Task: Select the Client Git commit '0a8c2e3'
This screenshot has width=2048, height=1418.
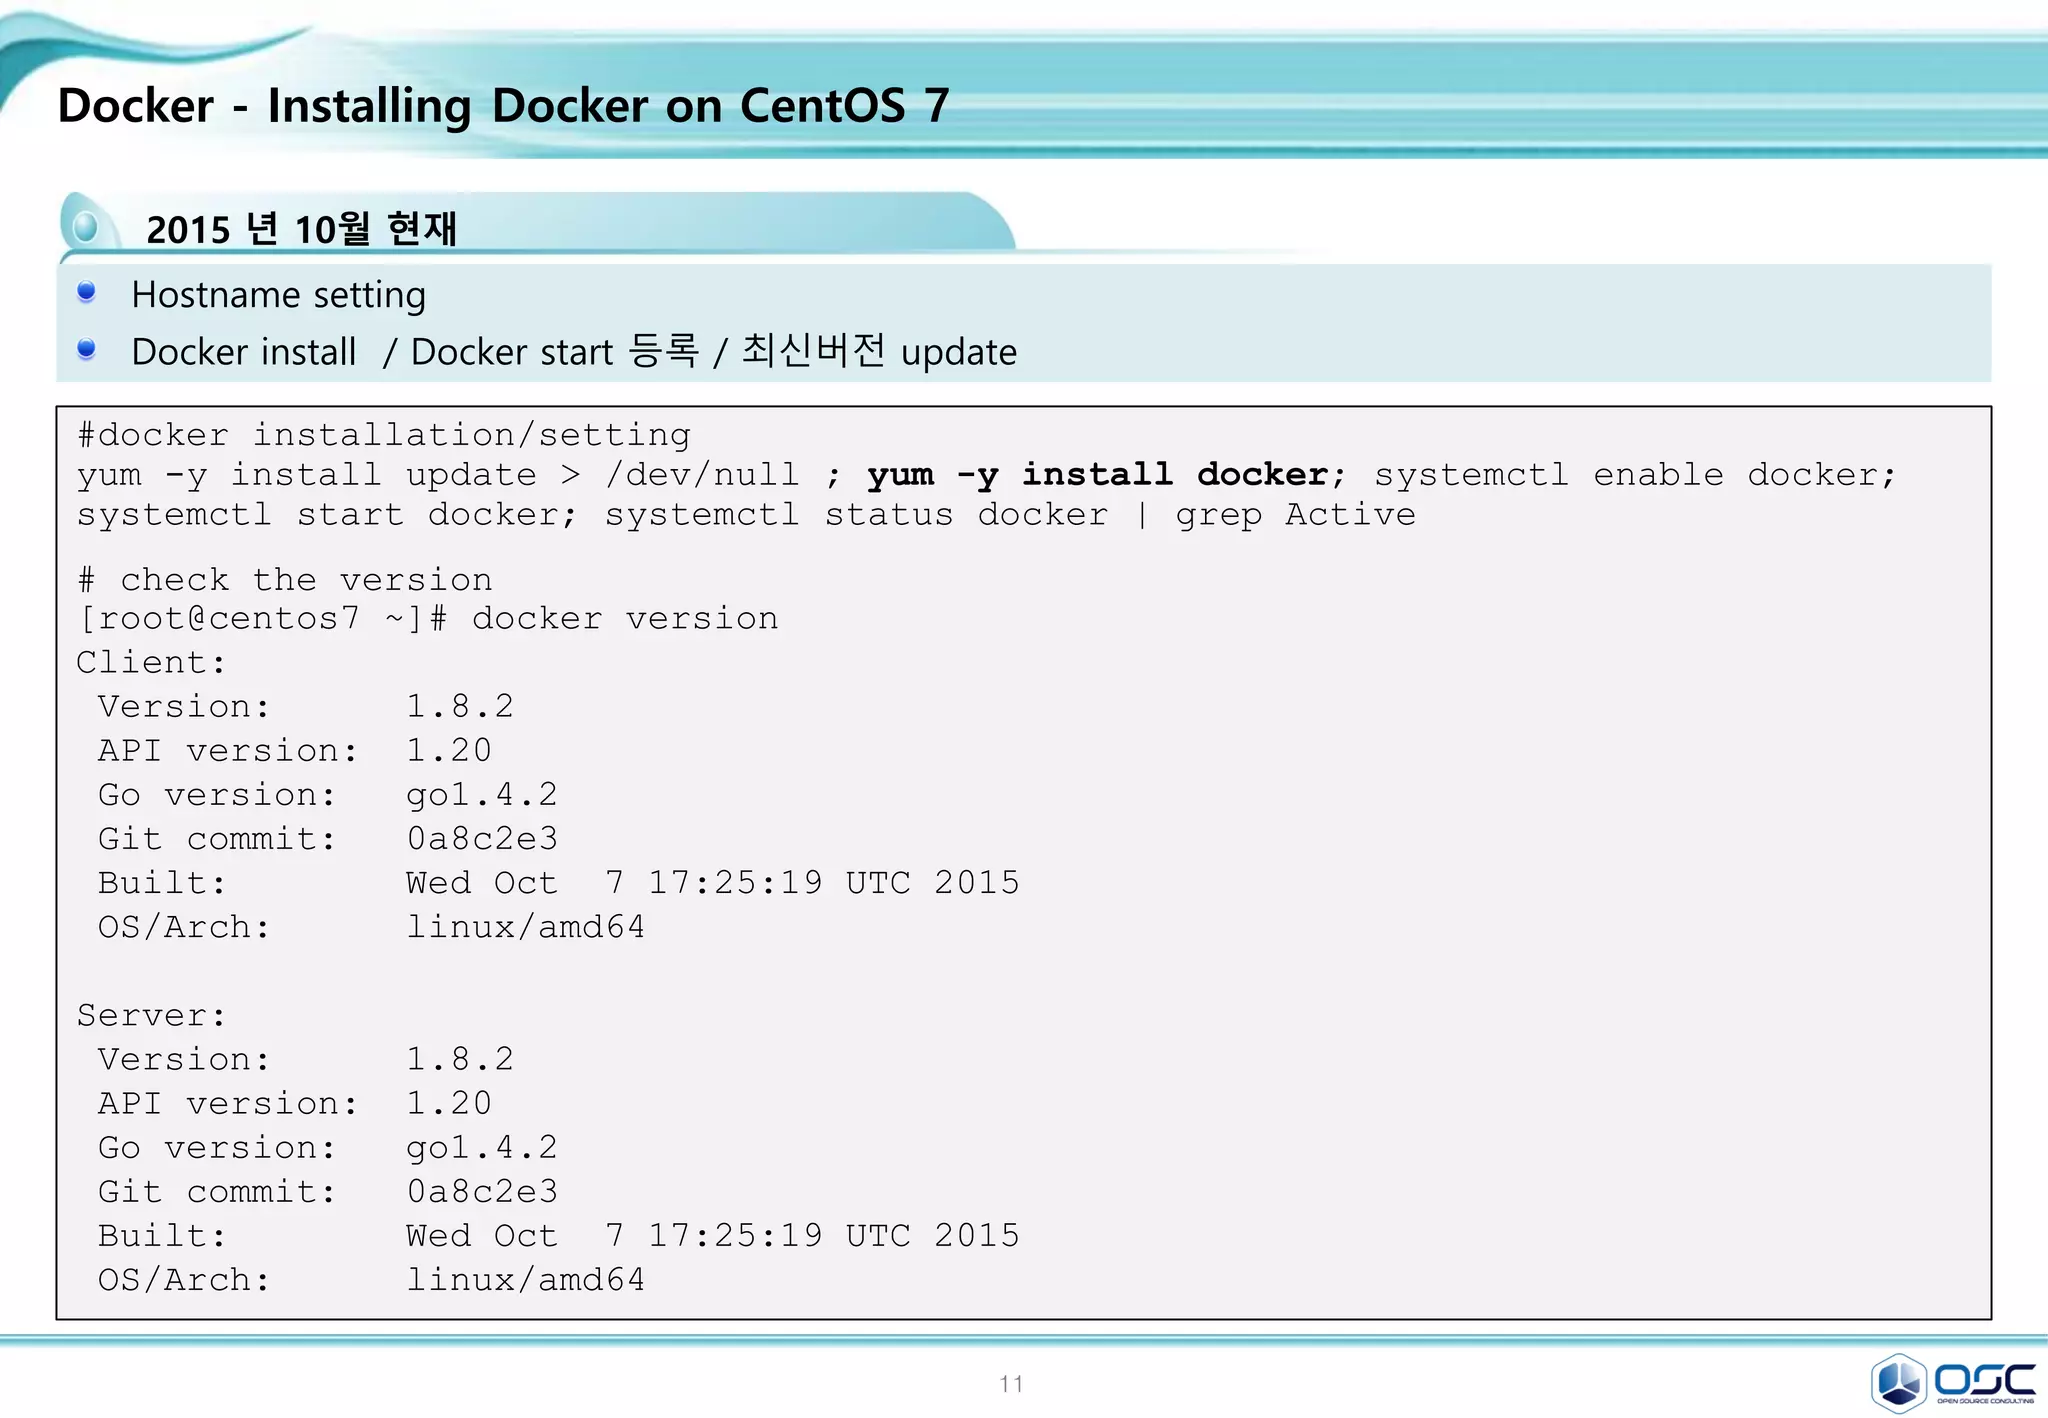Action: point(481,838)
